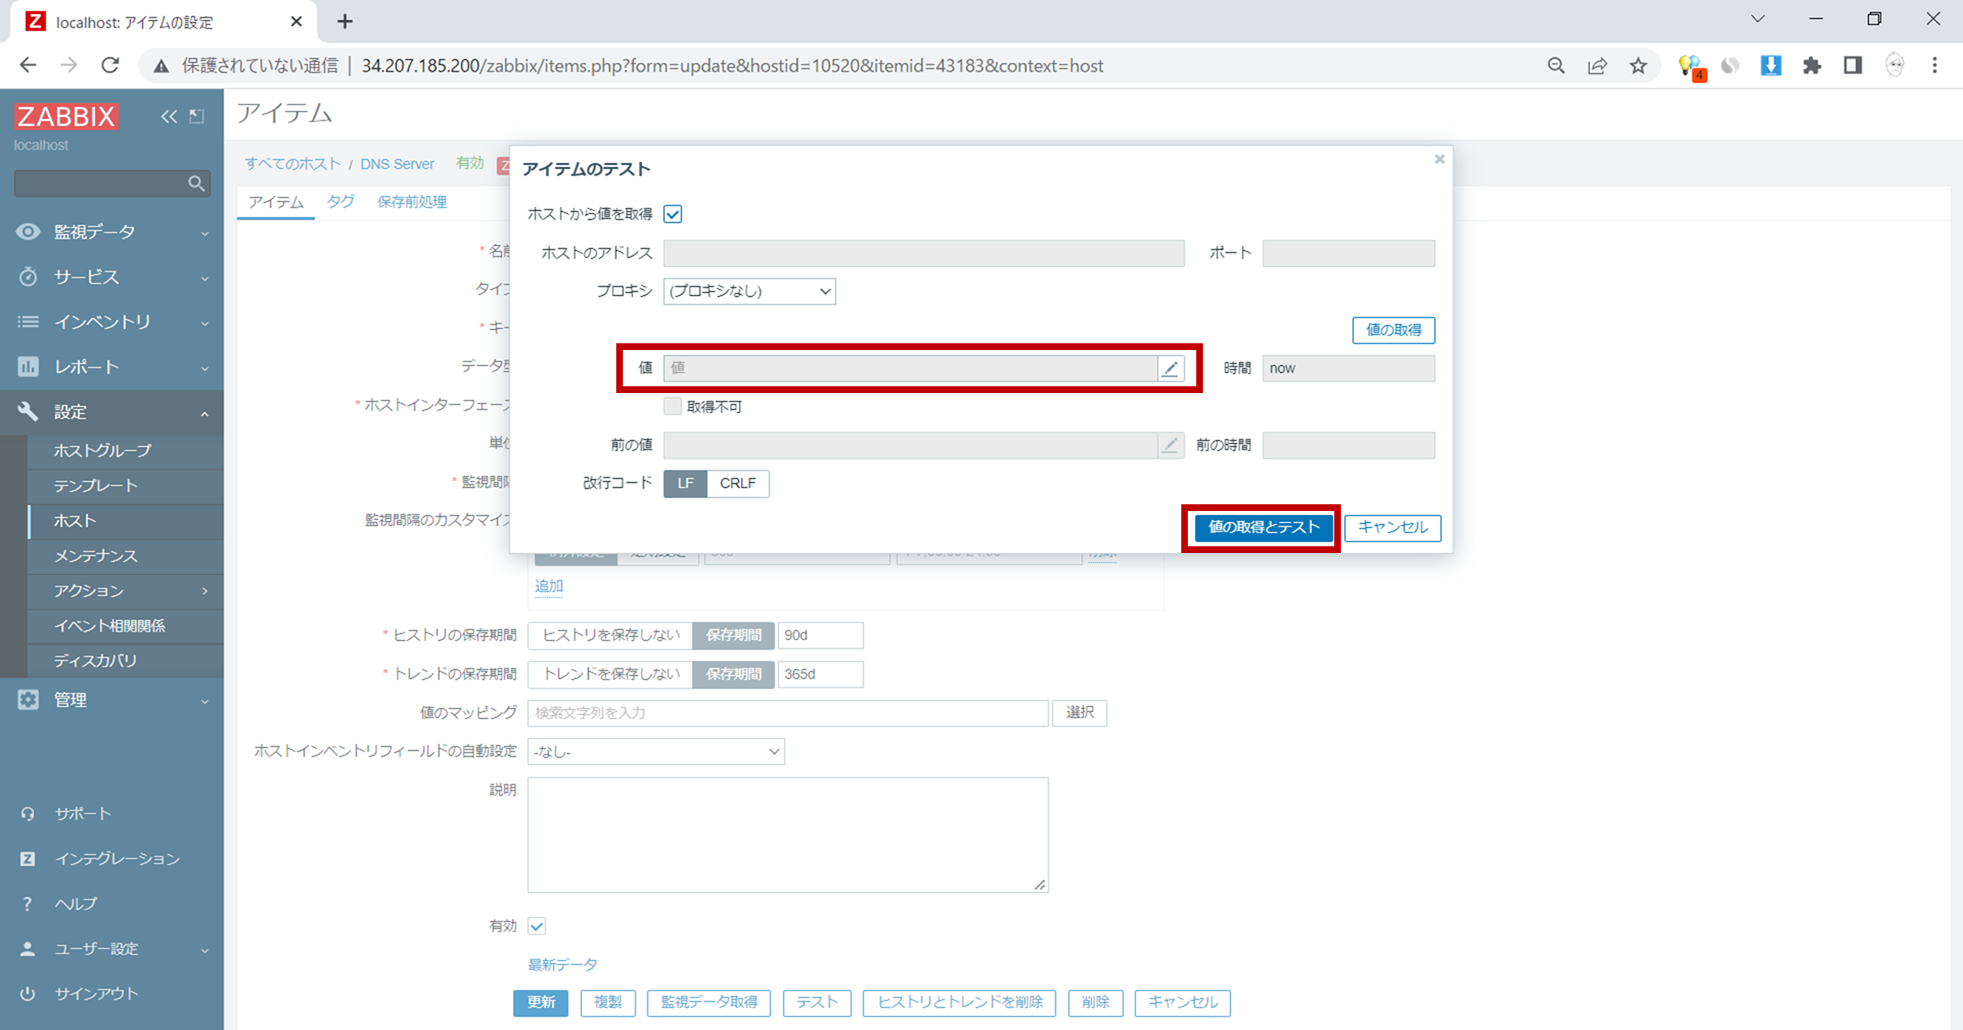The image size is (1963, 1030).
Task: Switch to 保存前処理 tab
Action: click(412, 202)
